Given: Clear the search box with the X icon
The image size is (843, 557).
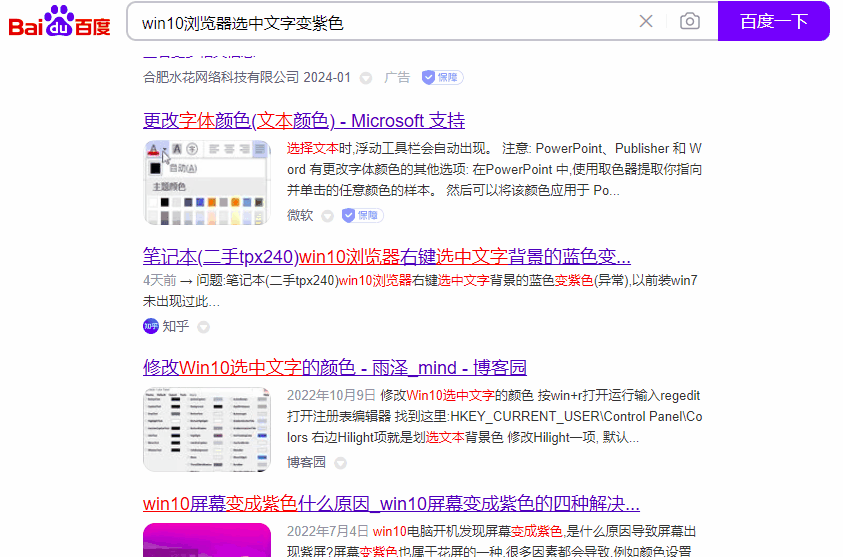Looking at the screenshot, I should pos(646,22).
